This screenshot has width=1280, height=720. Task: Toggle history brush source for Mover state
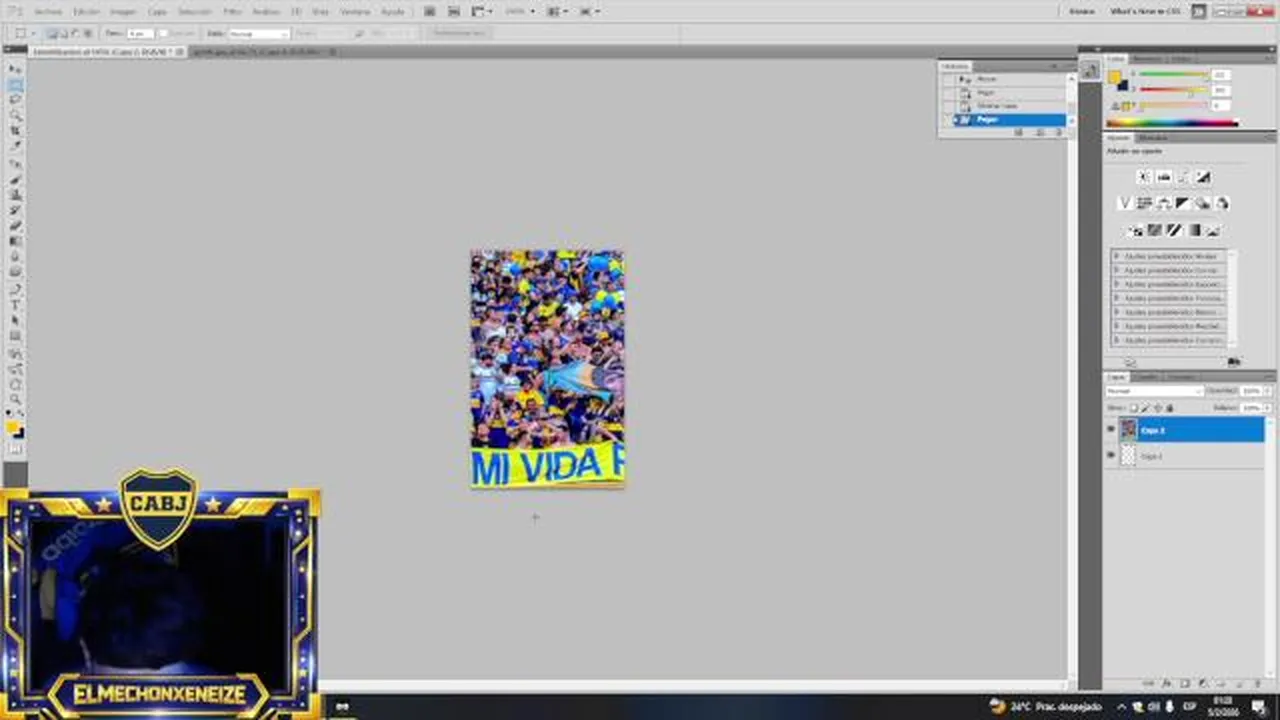(948, 79)
